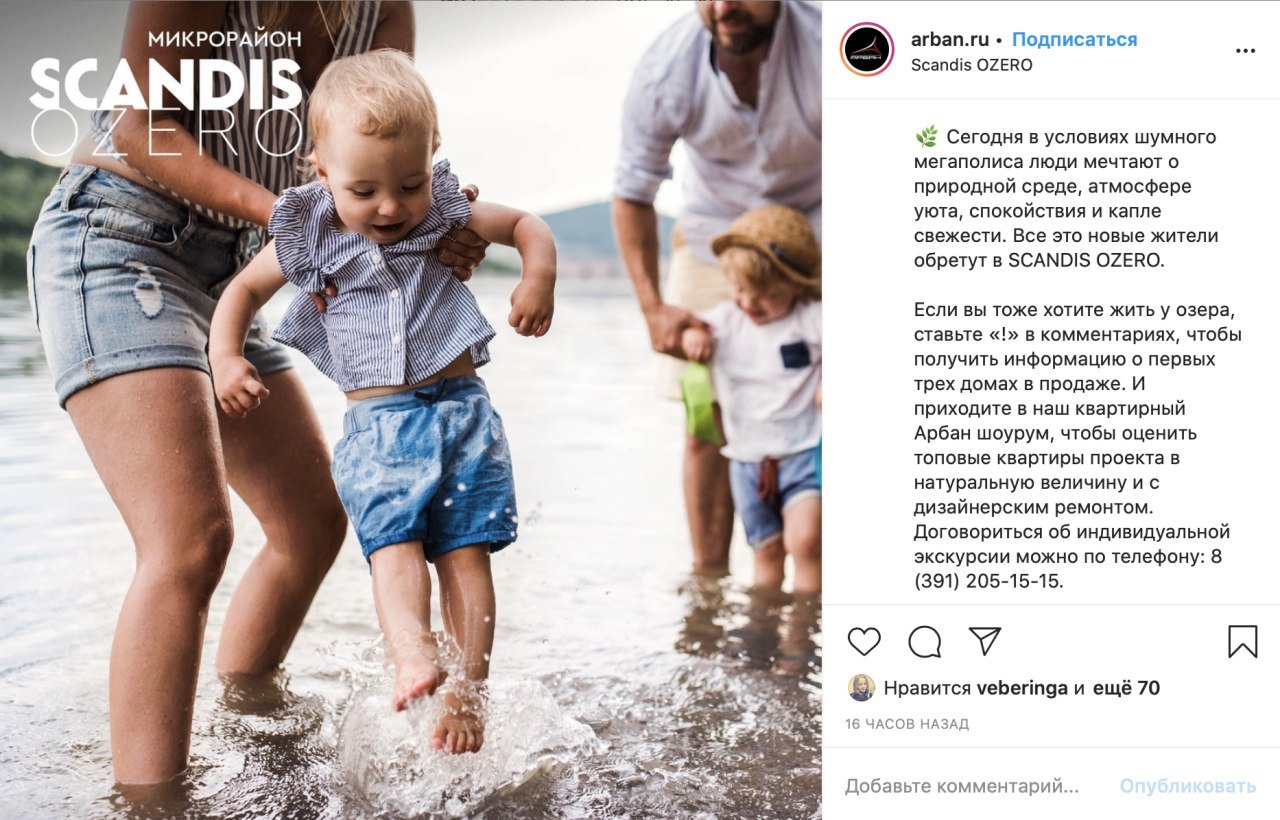Screen dimensions: 1280x820
Task: Click the leaf emoji in the caption
Action: tap(927, 136)
